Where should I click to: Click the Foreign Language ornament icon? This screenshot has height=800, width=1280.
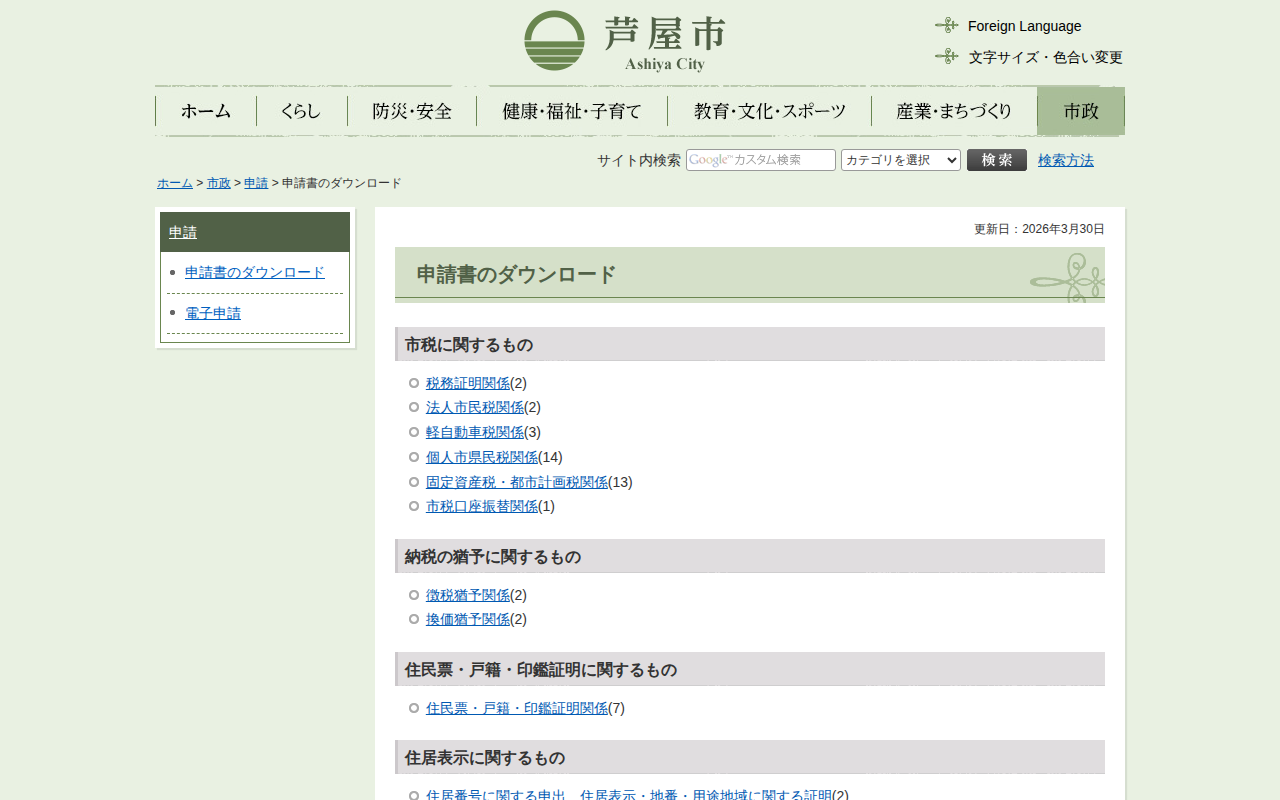click(x=946, y=26)
